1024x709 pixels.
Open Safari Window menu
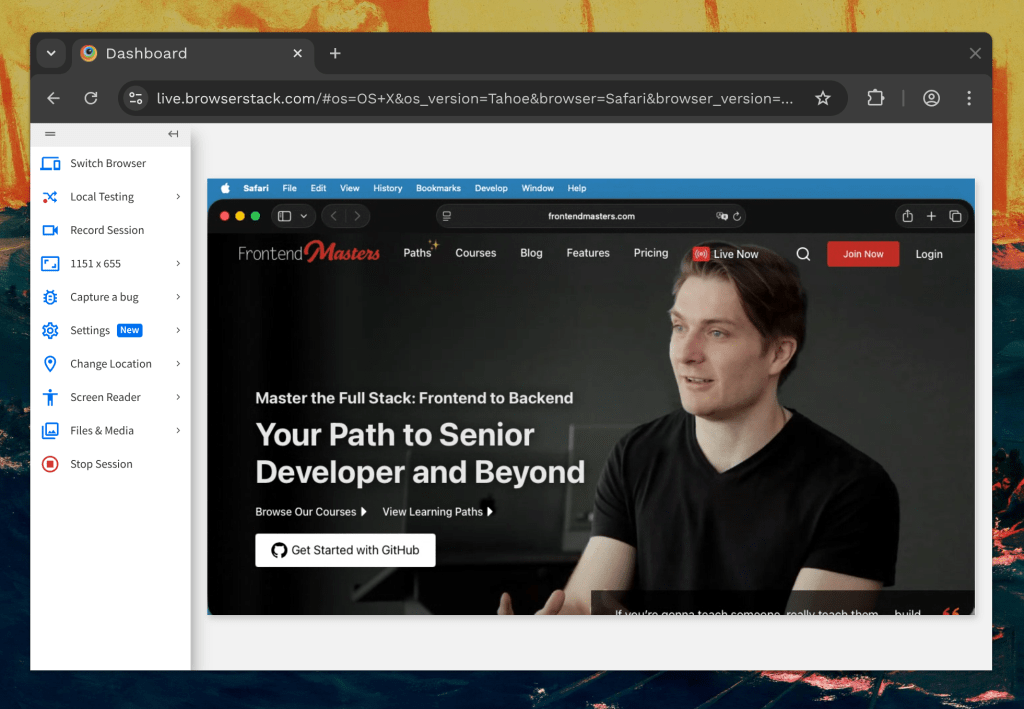click(x=537, y=188)
